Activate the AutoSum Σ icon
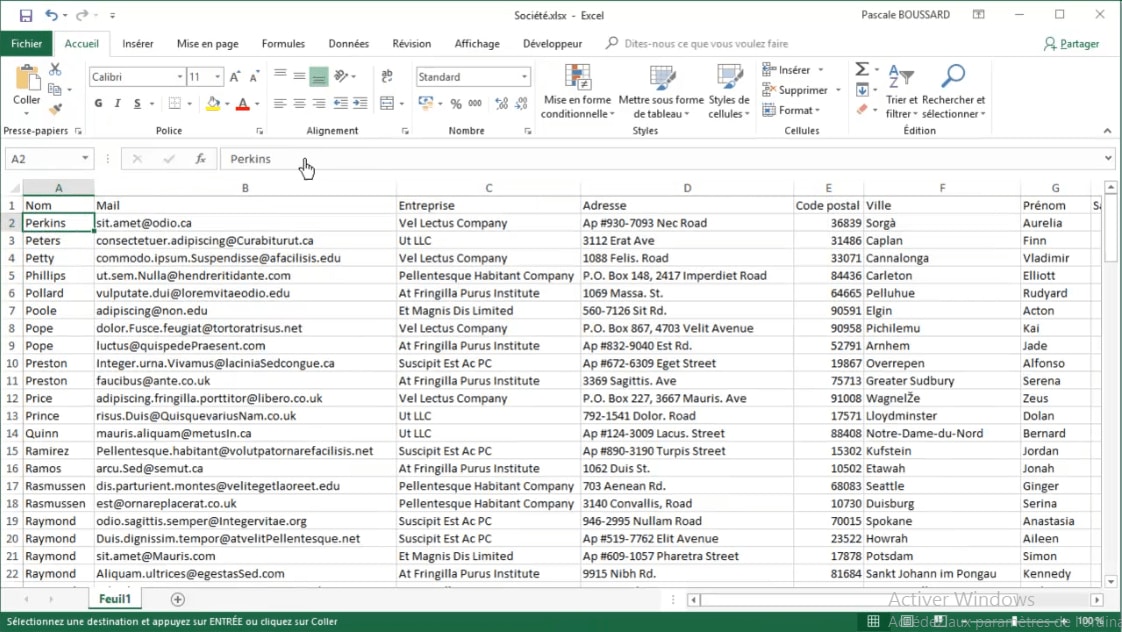 click(x=861, y=69)
